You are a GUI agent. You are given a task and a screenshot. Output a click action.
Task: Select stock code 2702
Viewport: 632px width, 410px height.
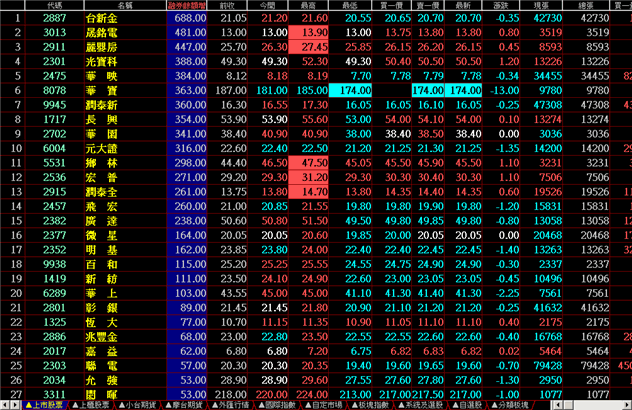click(x=54, y=134)
